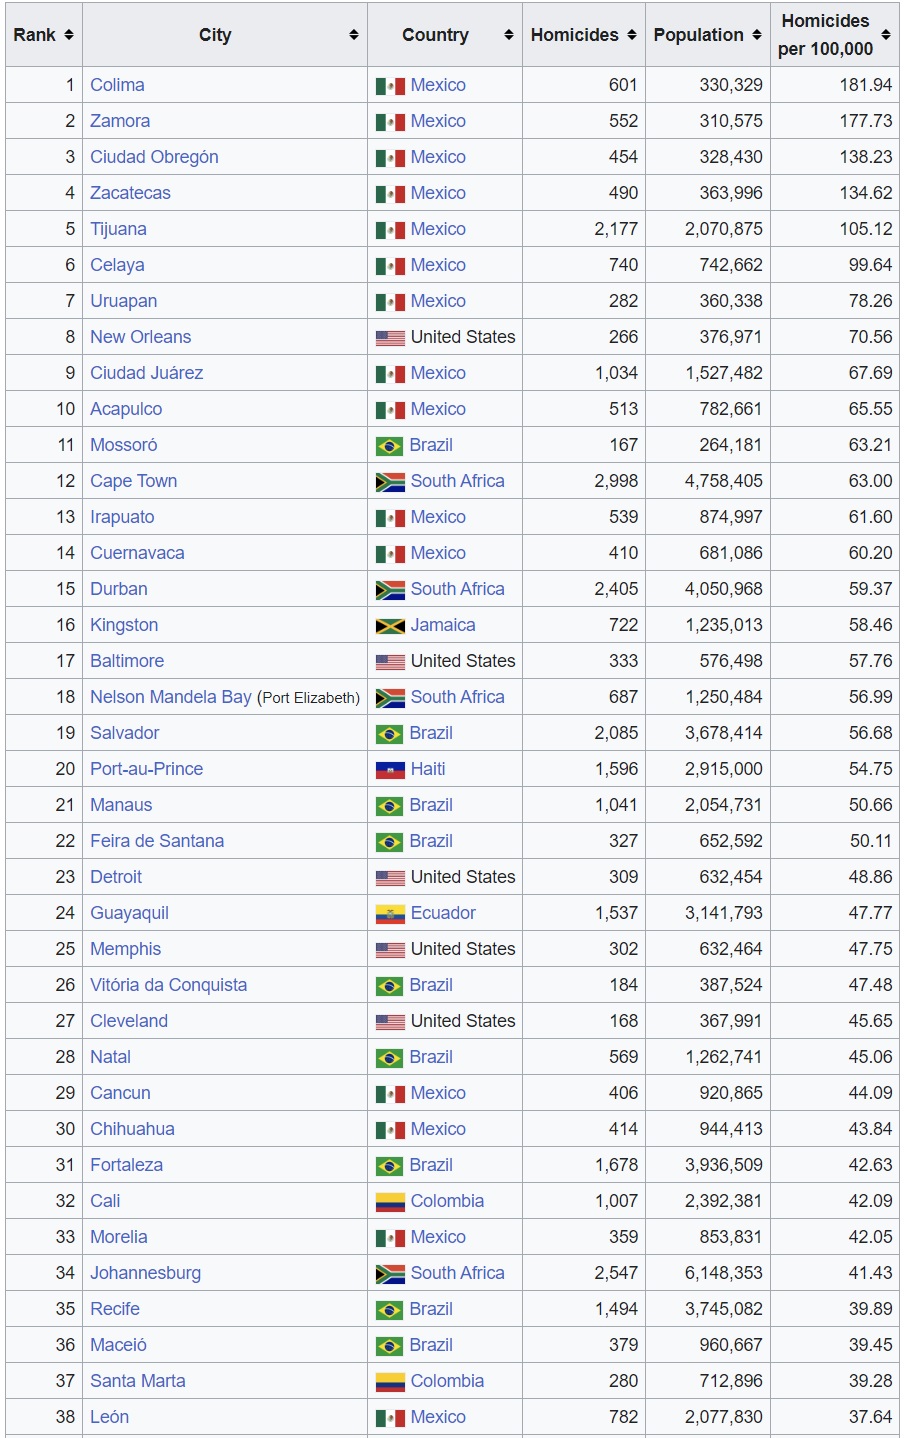Select the homicide rate value 181.94

tap(866, 85)
